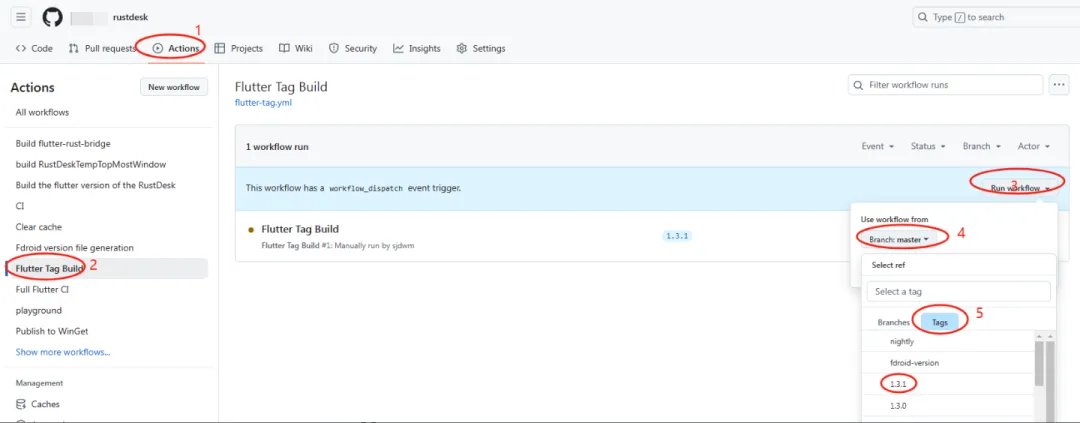
Task: Open 'Build the flutter version of the RustDesk'
Action: coord(96,185)
